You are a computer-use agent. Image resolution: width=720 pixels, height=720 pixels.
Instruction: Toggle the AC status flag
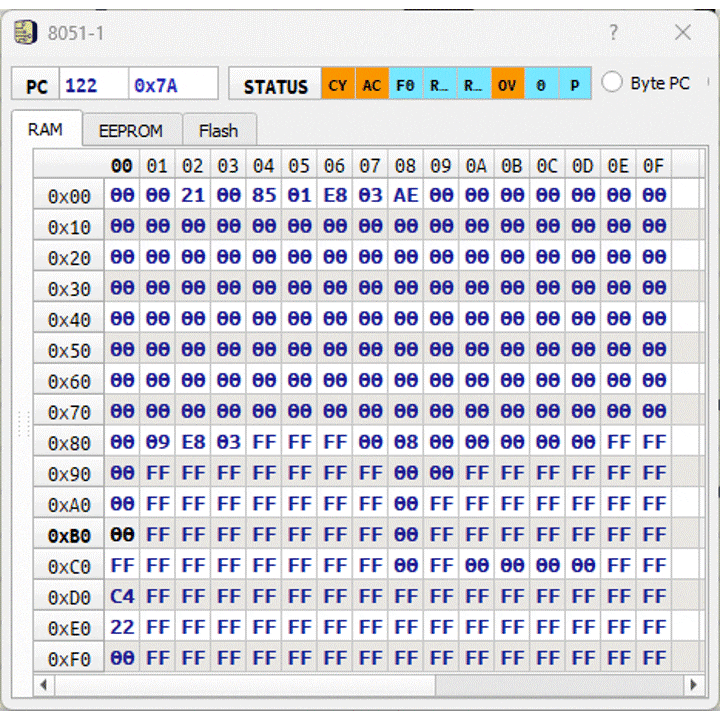[x=372, y=84]
